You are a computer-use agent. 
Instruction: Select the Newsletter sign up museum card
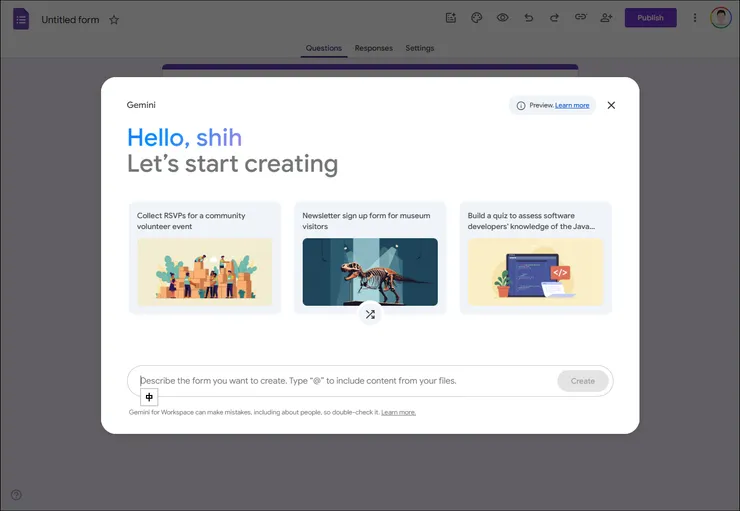pyautogui.click(x=370, y=258)
